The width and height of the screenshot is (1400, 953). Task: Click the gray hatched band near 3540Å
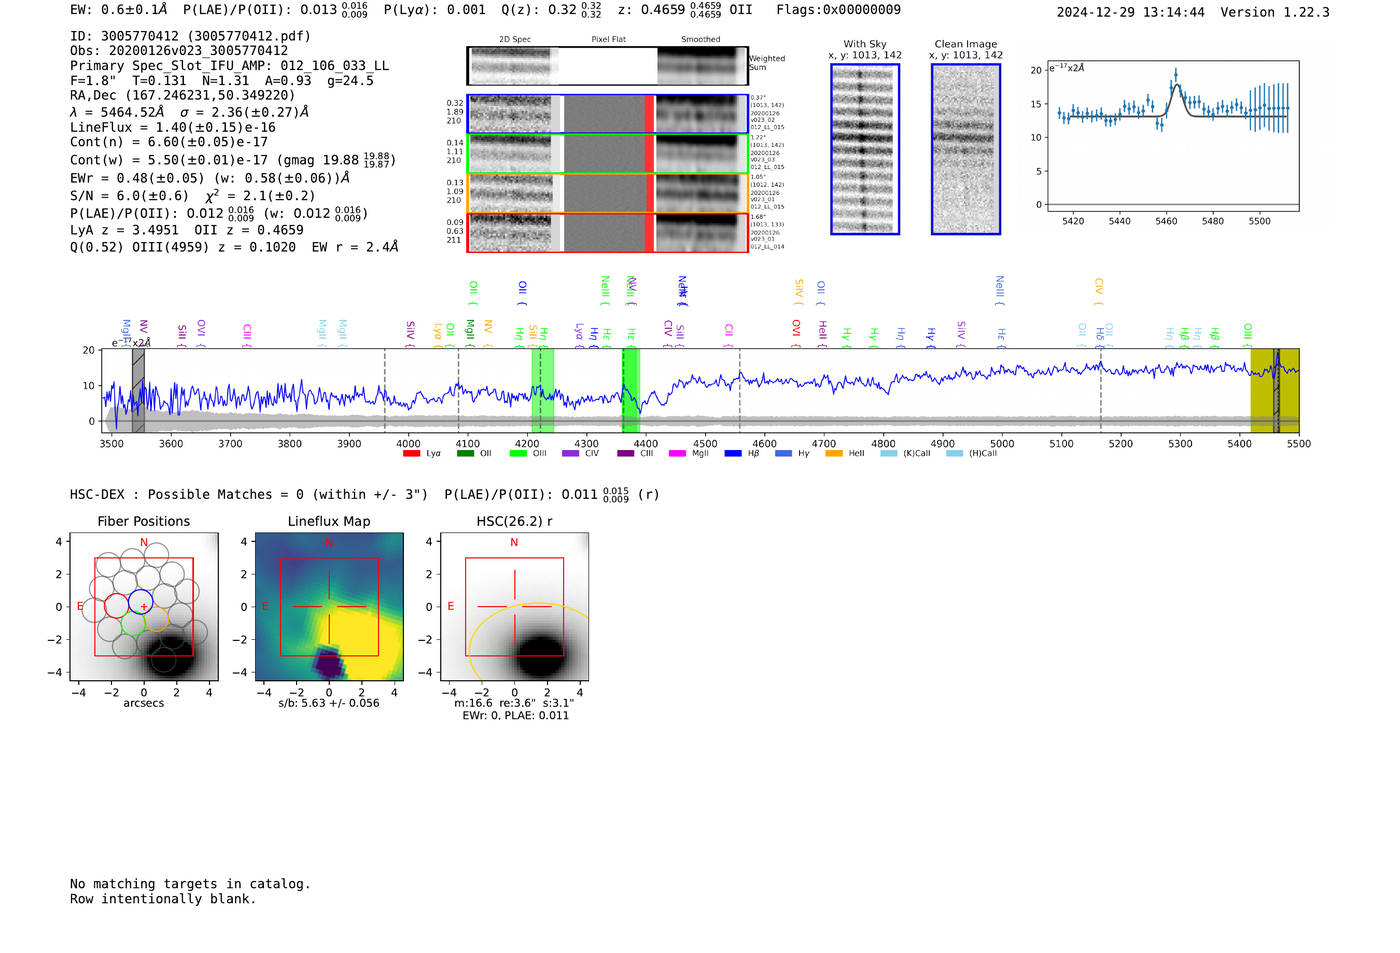point(138,390)
